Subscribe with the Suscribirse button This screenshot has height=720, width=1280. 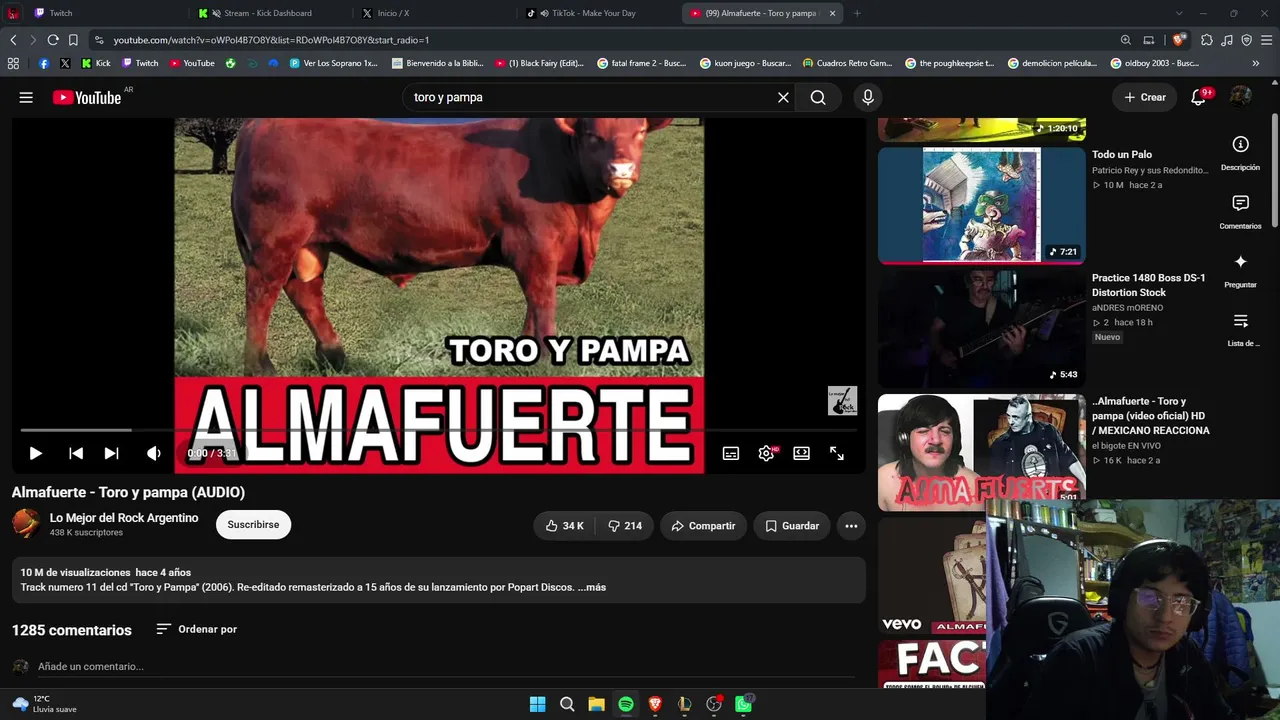(253, 525)
